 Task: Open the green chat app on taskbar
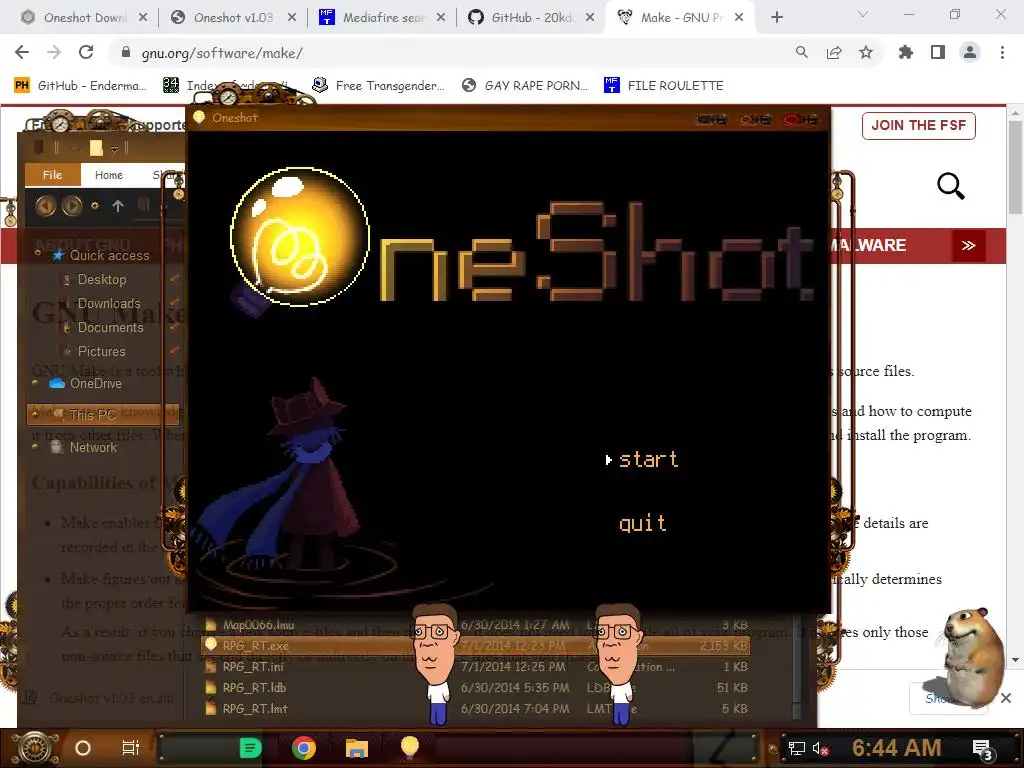[250, 748]
